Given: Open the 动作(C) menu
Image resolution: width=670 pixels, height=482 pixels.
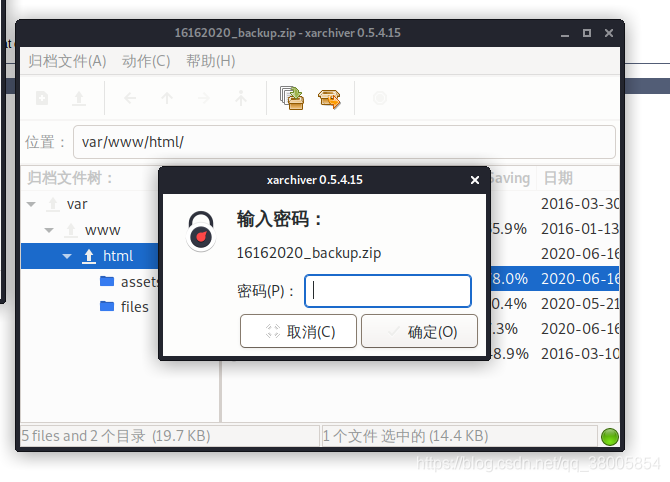Looking at the screenshot, I should (x=146, y=61).
